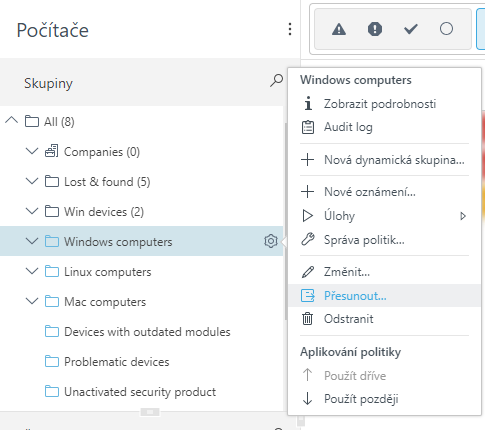Expand the Windows computers group
Image resolution: width=485 pixels, height=430 pixels.
click(x=32, y=241)
